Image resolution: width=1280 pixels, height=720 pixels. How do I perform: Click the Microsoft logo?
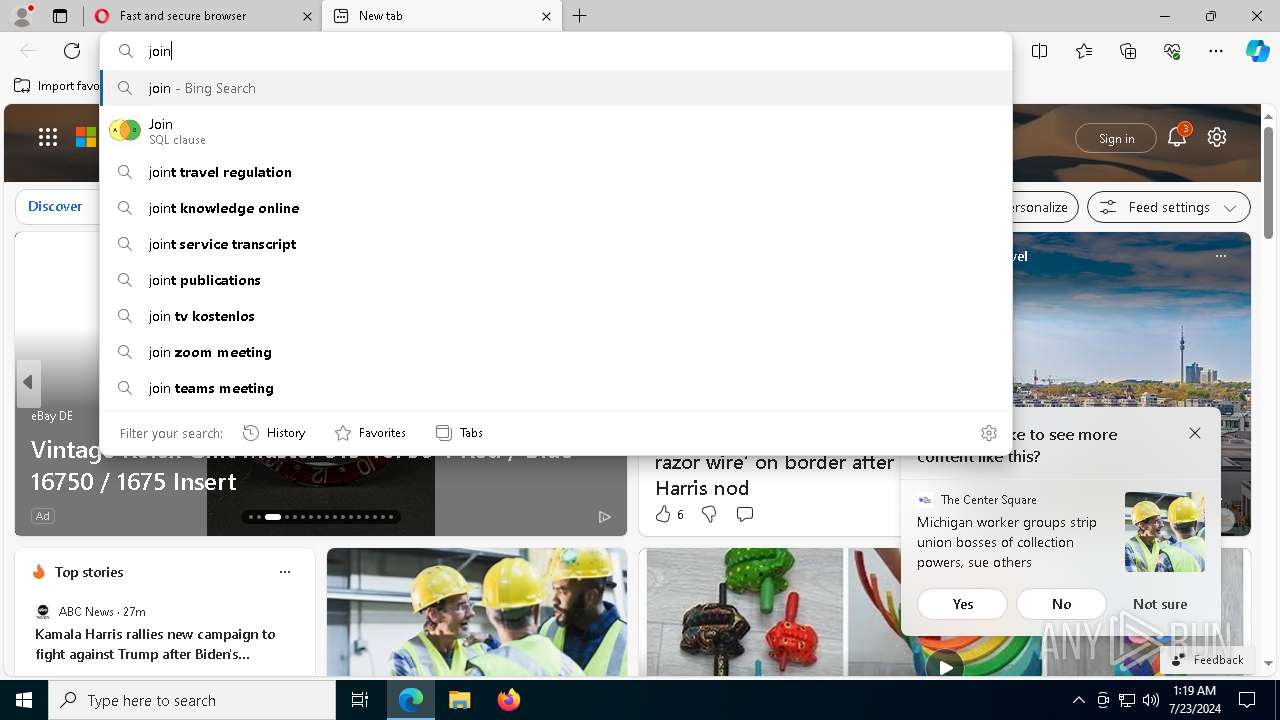(86, 137)
